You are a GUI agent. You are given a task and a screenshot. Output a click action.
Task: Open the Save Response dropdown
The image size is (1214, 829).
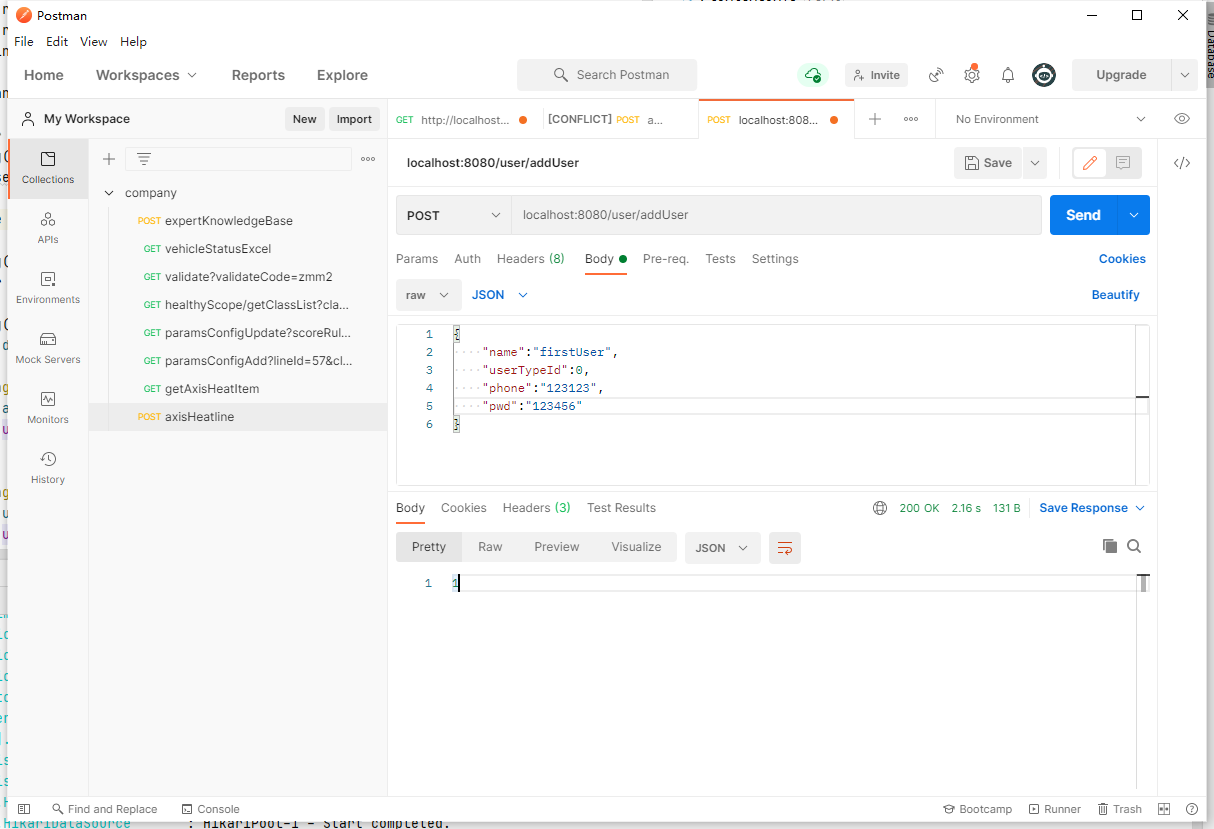[1092, 508]
